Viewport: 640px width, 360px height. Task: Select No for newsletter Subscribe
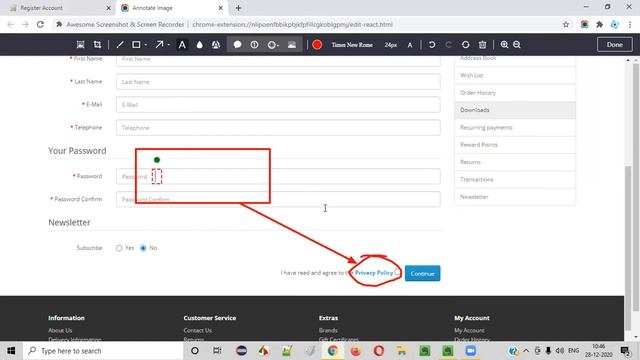pyautogui.click(x=143, y=248)
